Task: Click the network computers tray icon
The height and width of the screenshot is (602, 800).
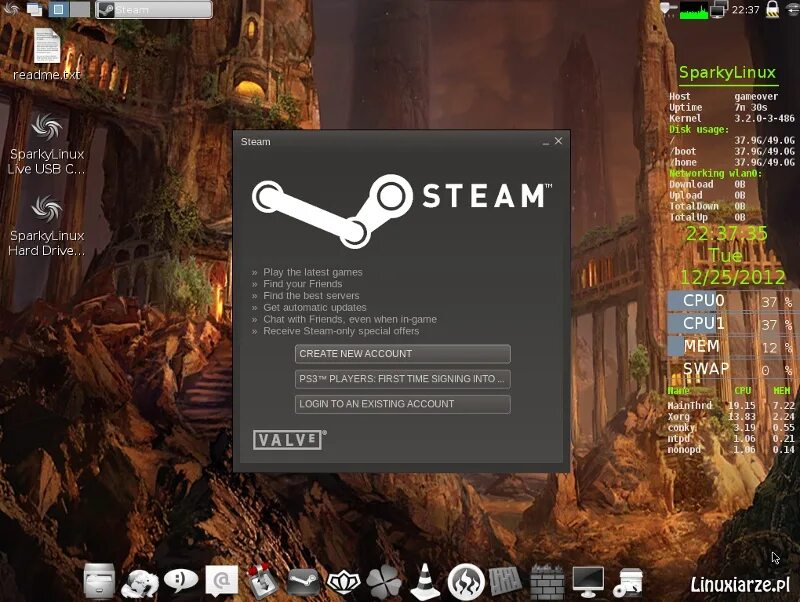Action: point(719,10)
